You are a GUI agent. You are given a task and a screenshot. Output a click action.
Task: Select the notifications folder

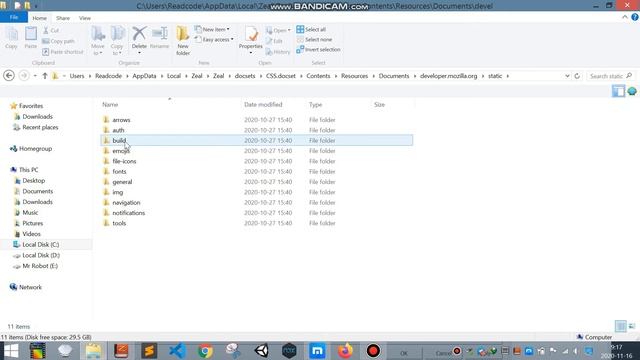pyautogui.click(x=129, y=213)
